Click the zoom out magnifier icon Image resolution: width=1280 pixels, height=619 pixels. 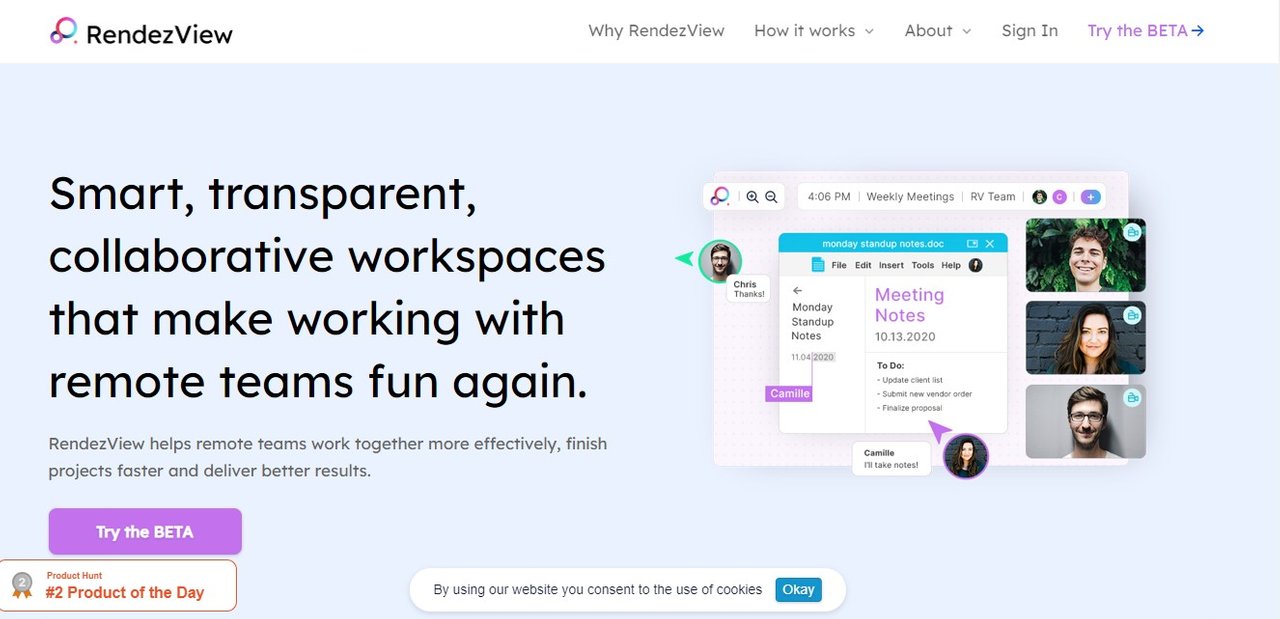[x=771, y=197]
